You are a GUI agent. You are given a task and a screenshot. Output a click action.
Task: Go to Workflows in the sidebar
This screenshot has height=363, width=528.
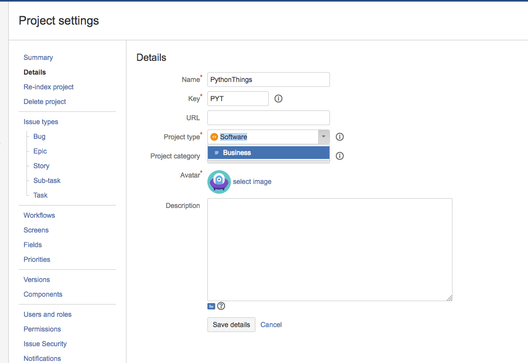39,216
